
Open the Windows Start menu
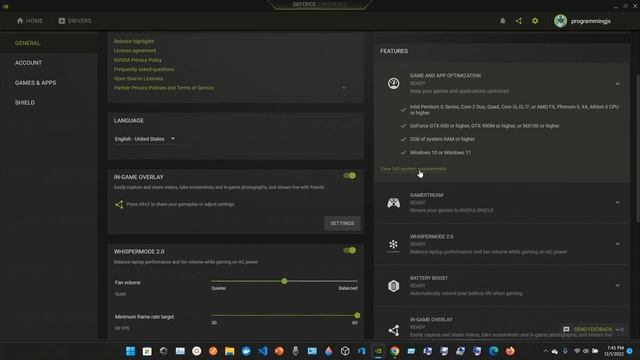131,351
